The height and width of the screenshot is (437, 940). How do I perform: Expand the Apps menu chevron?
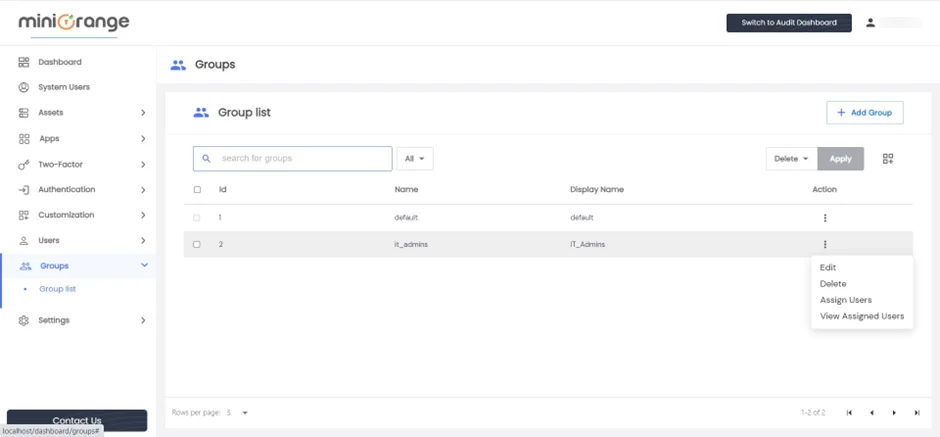point(143,138)
